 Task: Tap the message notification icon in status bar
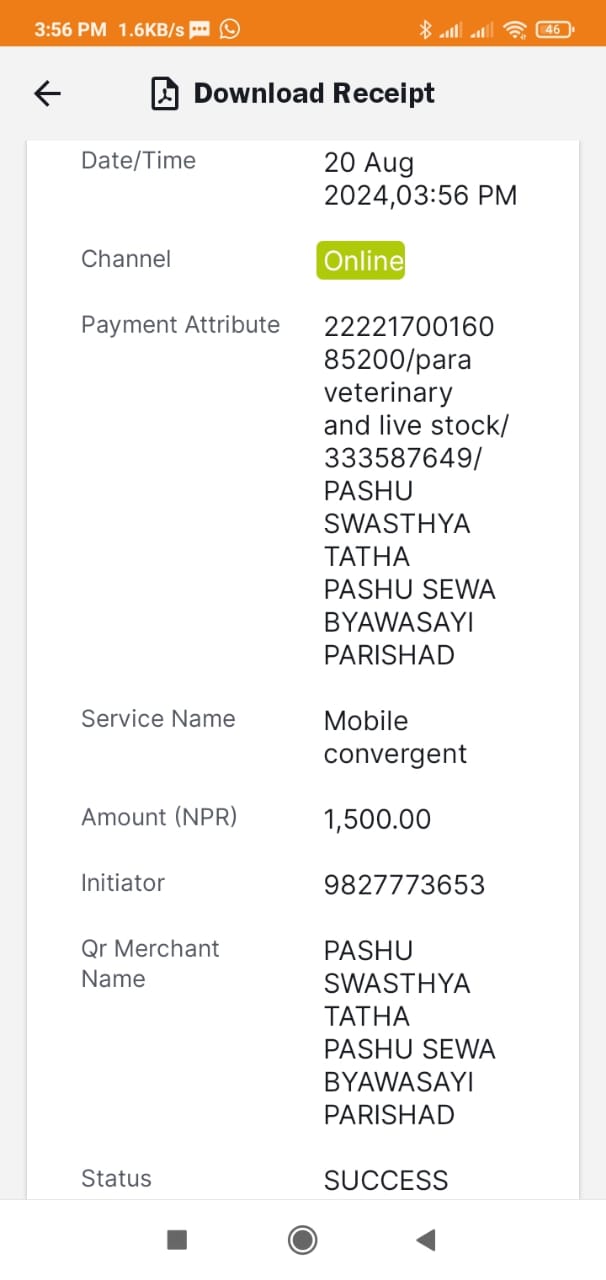[200, 29]
